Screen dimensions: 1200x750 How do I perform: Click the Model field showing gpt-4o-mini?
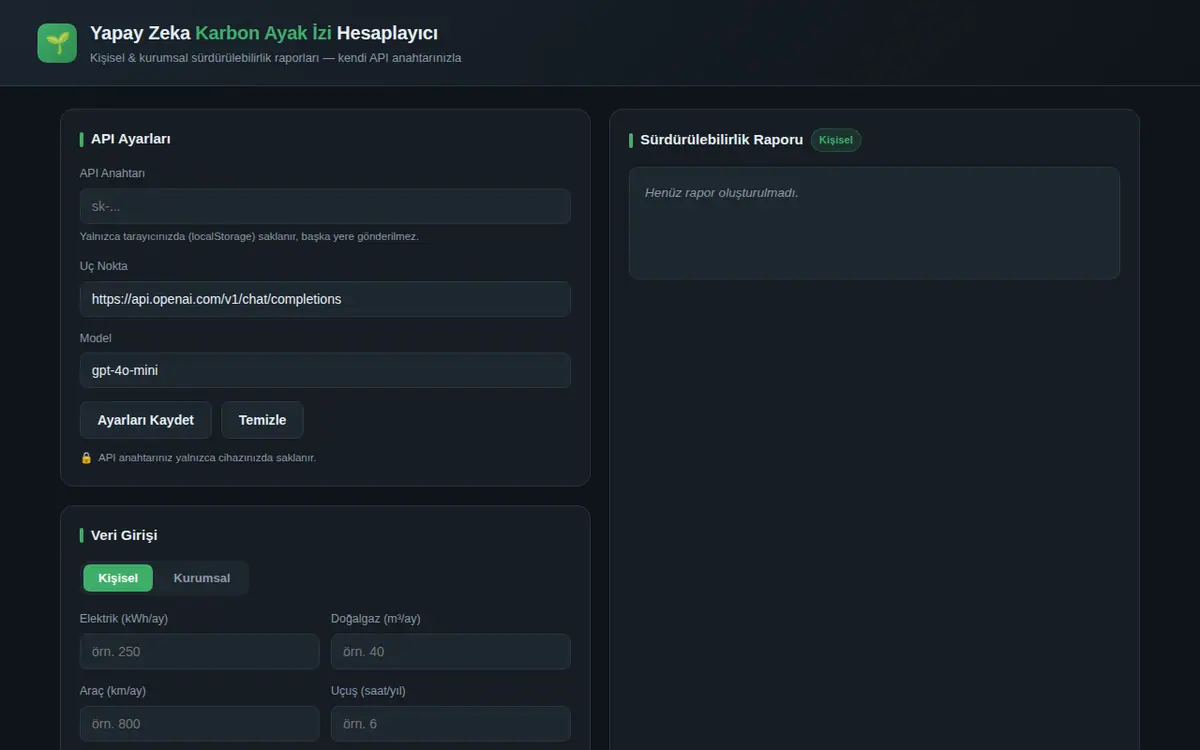325,370
